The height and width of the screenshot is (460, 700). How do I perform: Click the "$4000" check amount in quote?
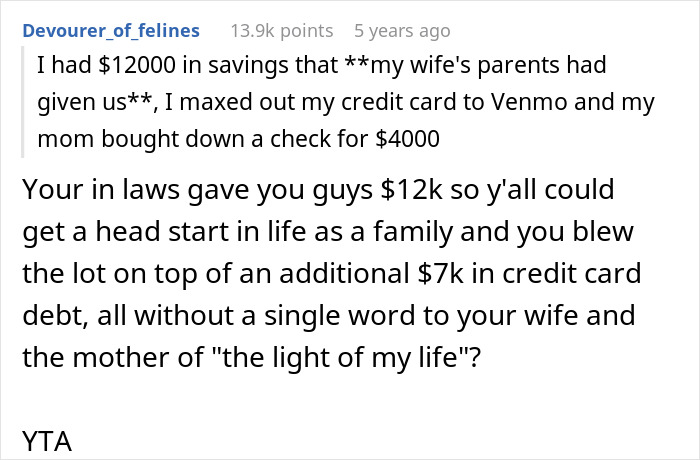408,139
